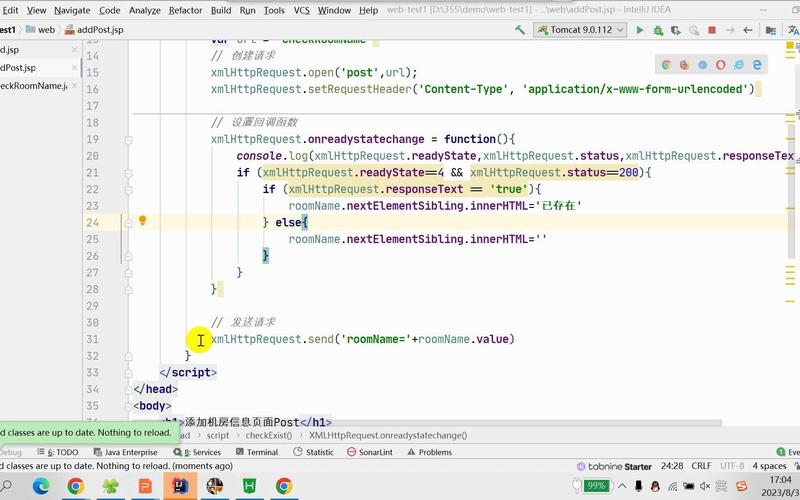Start debugging with the green bug icon
The image size is (800, 500).
pyautogui.click(x=658, y=30)
